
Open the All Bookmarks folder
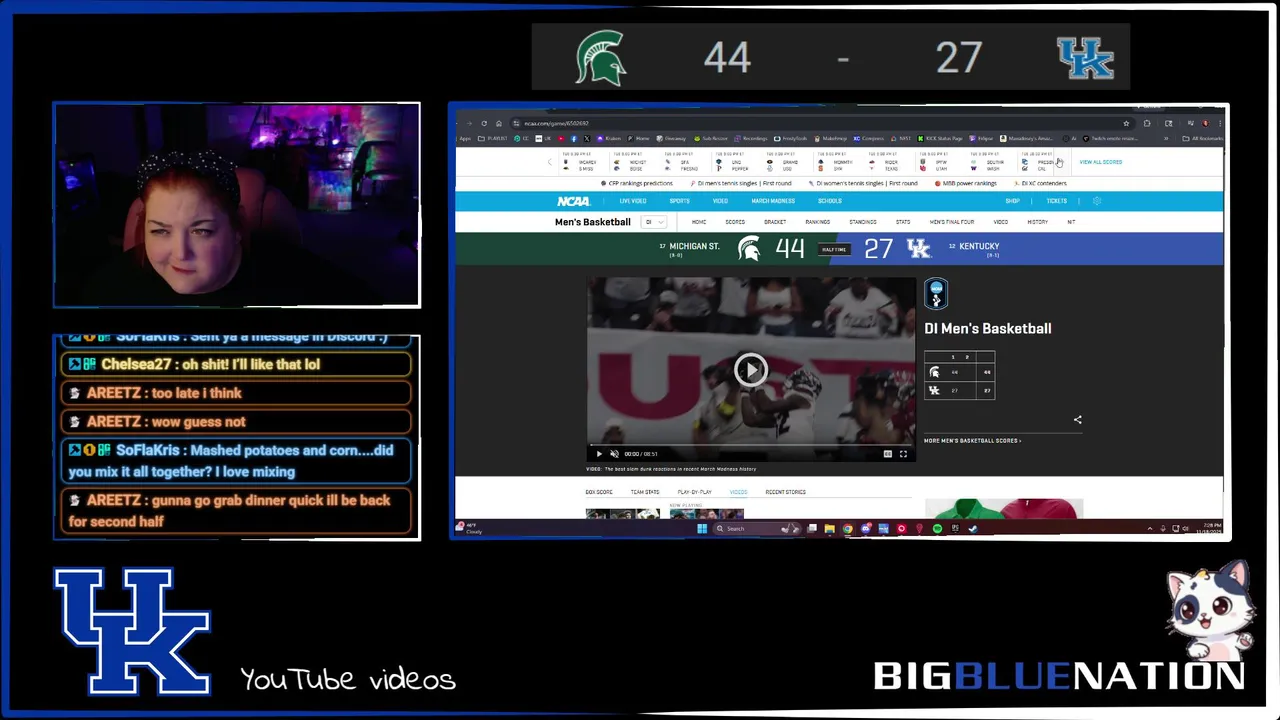[1204, 138]
